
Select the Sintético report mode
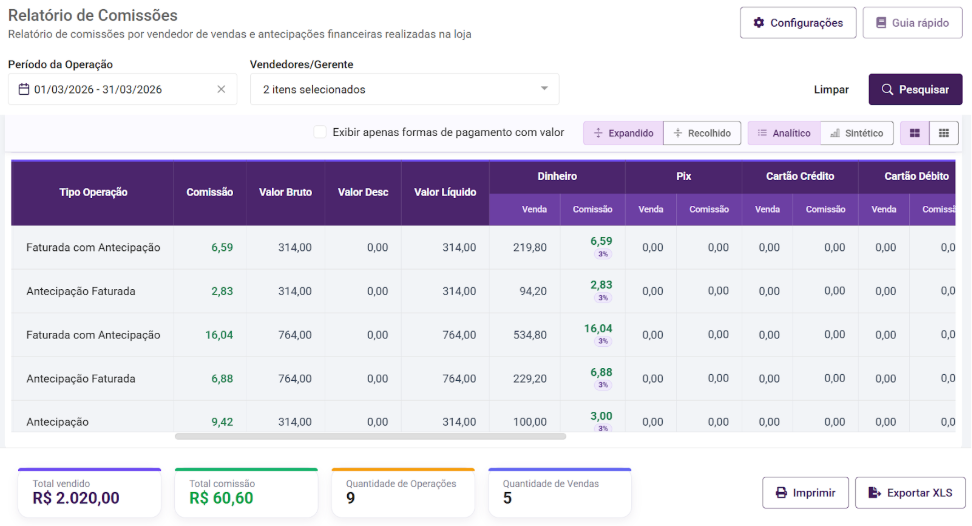tap(857, 133)
